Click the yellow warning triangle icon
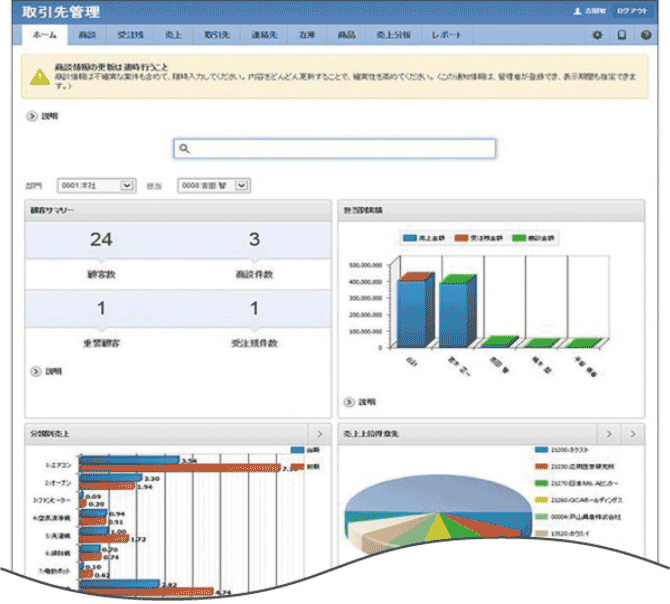This screenshot has width=670, height=604. 37,76
